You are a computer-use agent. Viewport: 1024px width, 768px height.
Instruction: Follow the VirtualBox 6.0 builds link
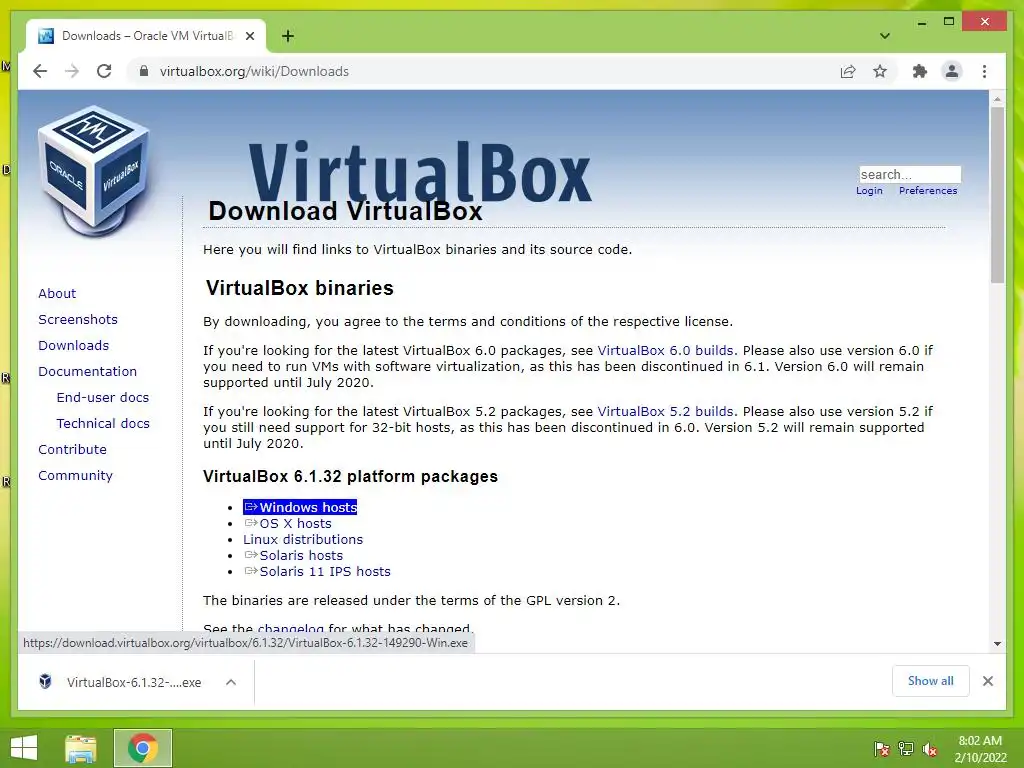point(665,351)
